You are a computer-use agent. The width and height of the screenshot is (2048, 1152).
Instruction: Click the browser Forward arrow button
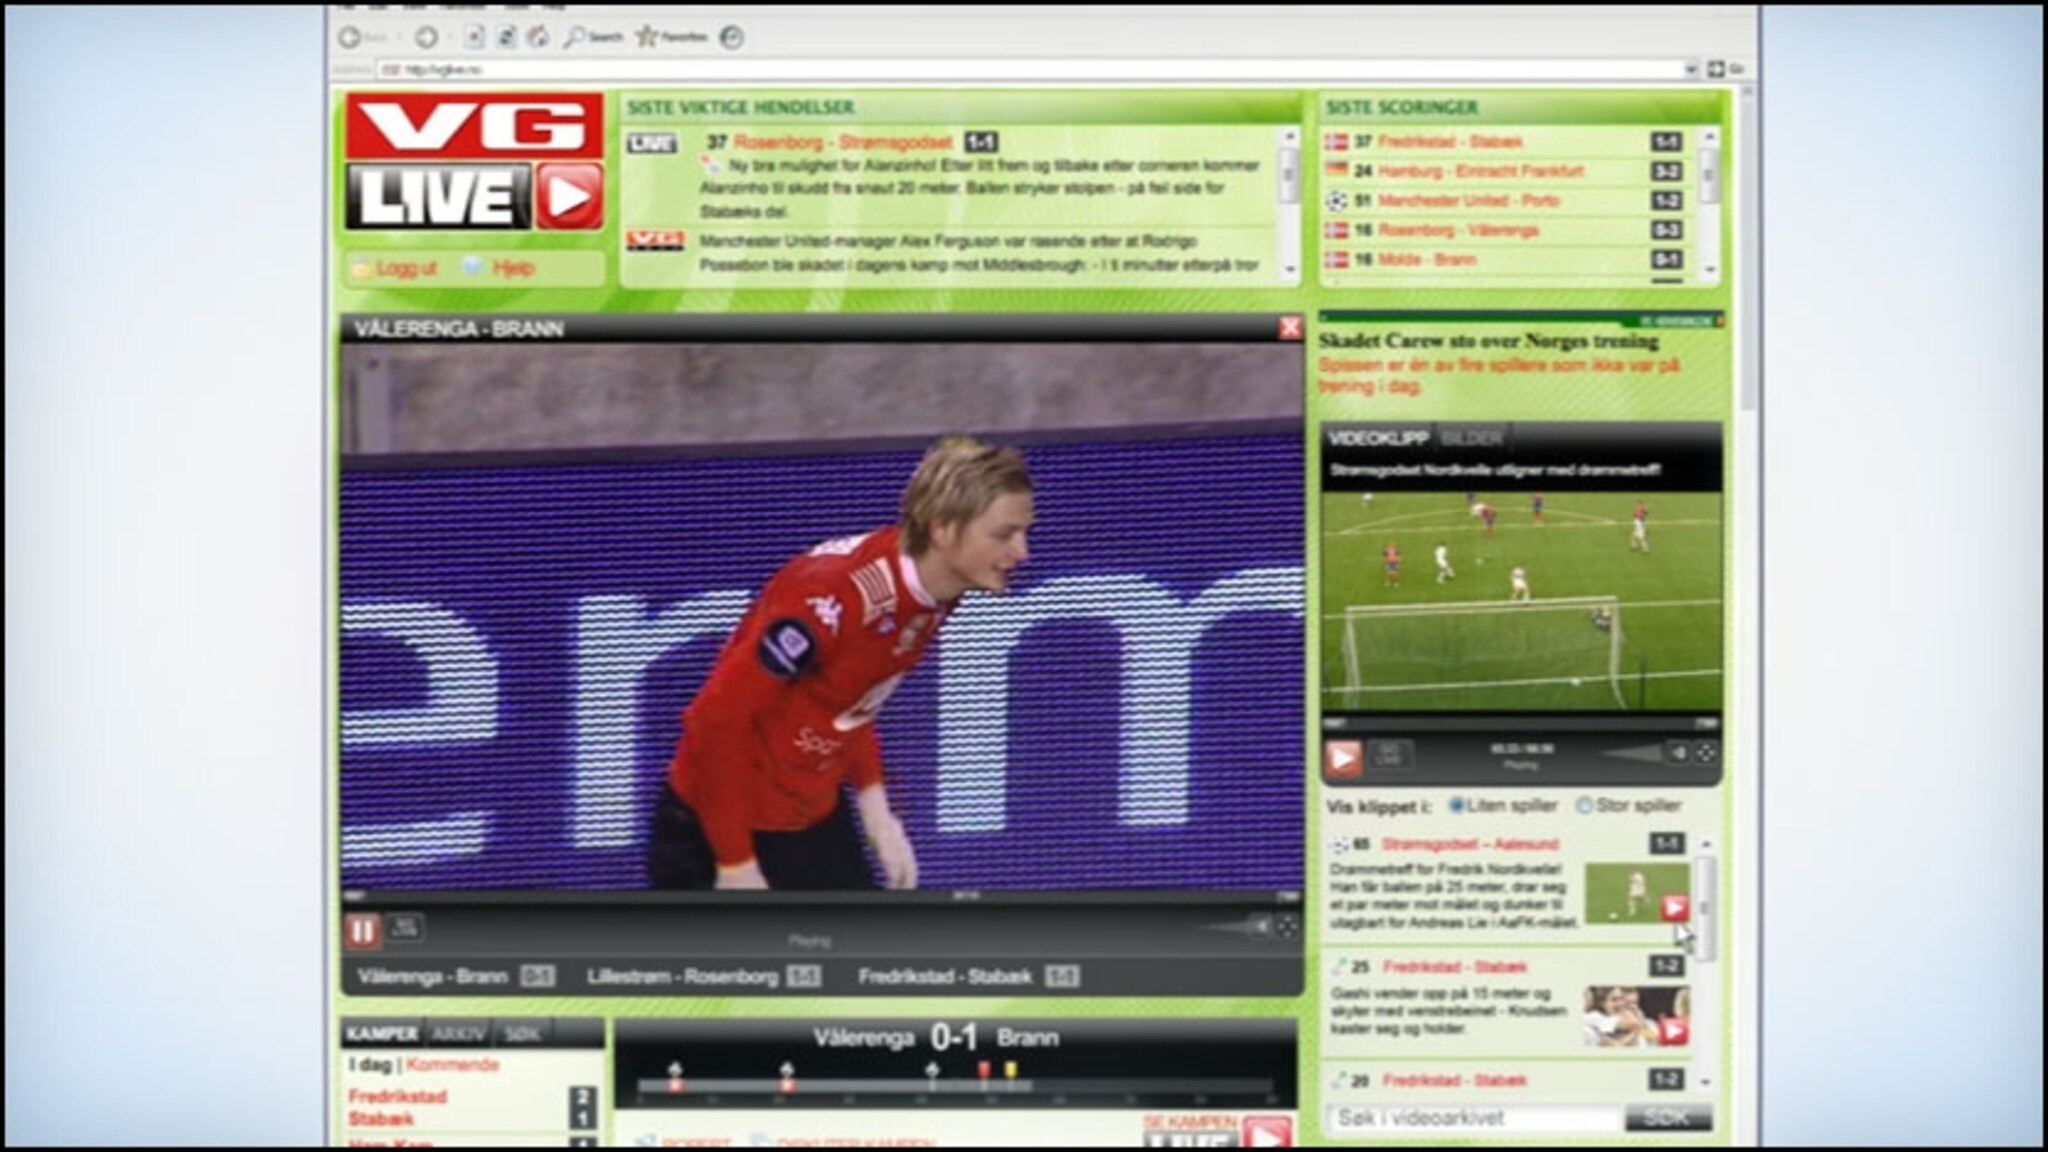(426, 37)
